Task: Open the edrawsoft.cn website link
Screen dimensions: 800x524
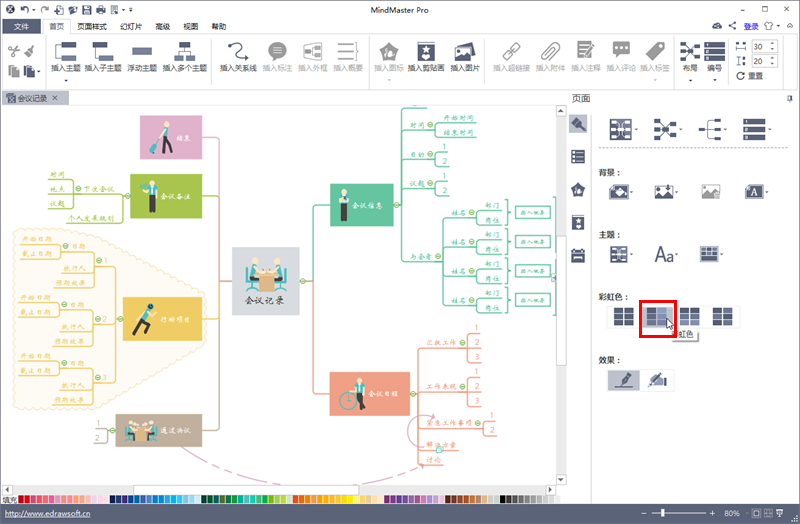Action: coord(47,513)
